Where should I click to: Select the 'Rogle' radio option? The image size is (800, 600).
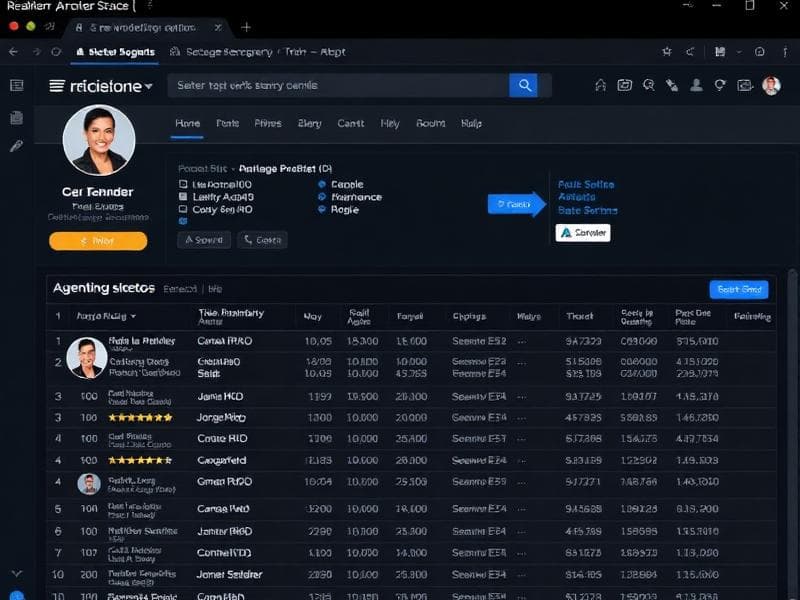point(322,209)
